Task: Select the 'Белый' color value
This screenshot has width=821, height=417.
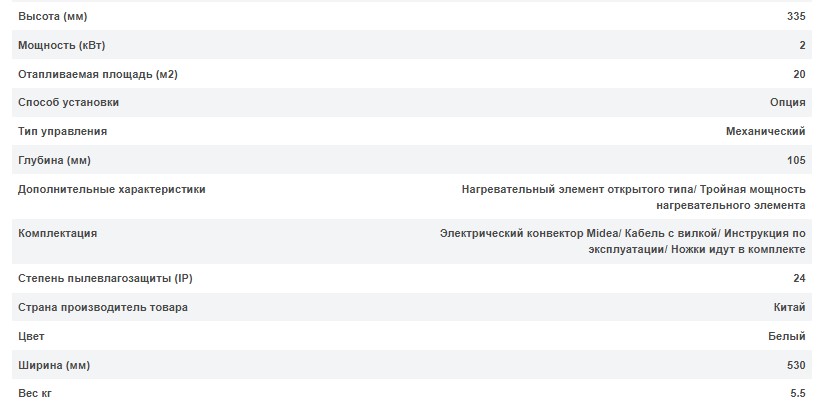Action: tap(787, 336)
